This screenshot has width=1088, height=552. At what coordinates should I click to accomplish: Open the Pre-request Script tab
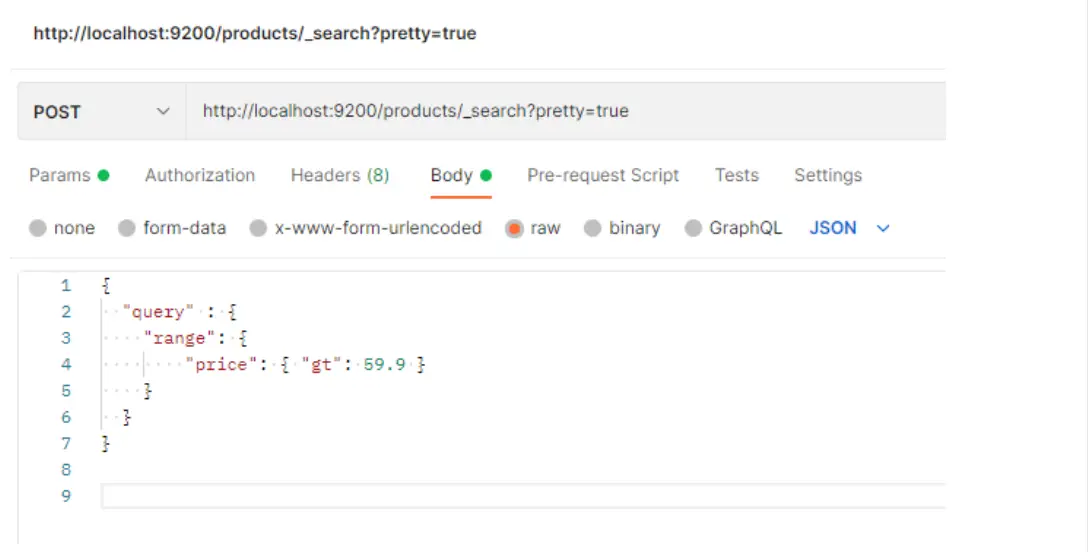603,175
